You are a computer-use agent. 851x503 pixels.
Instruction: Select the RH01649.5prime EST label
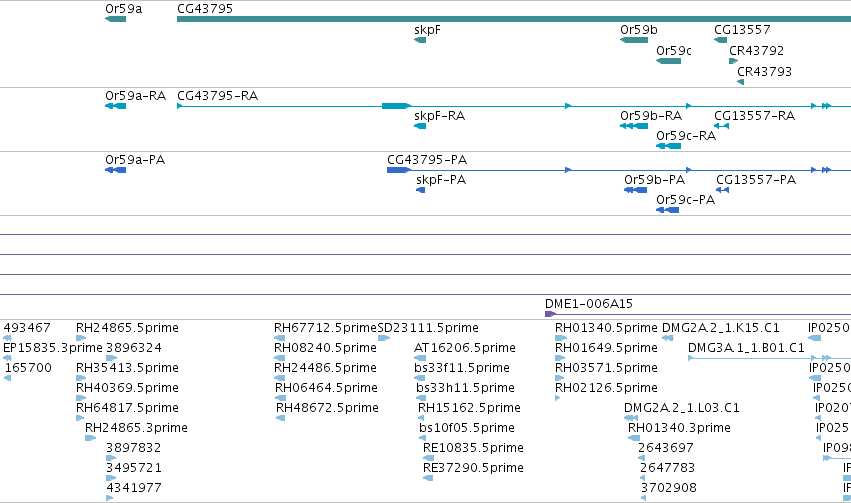[x=606, y=348]
